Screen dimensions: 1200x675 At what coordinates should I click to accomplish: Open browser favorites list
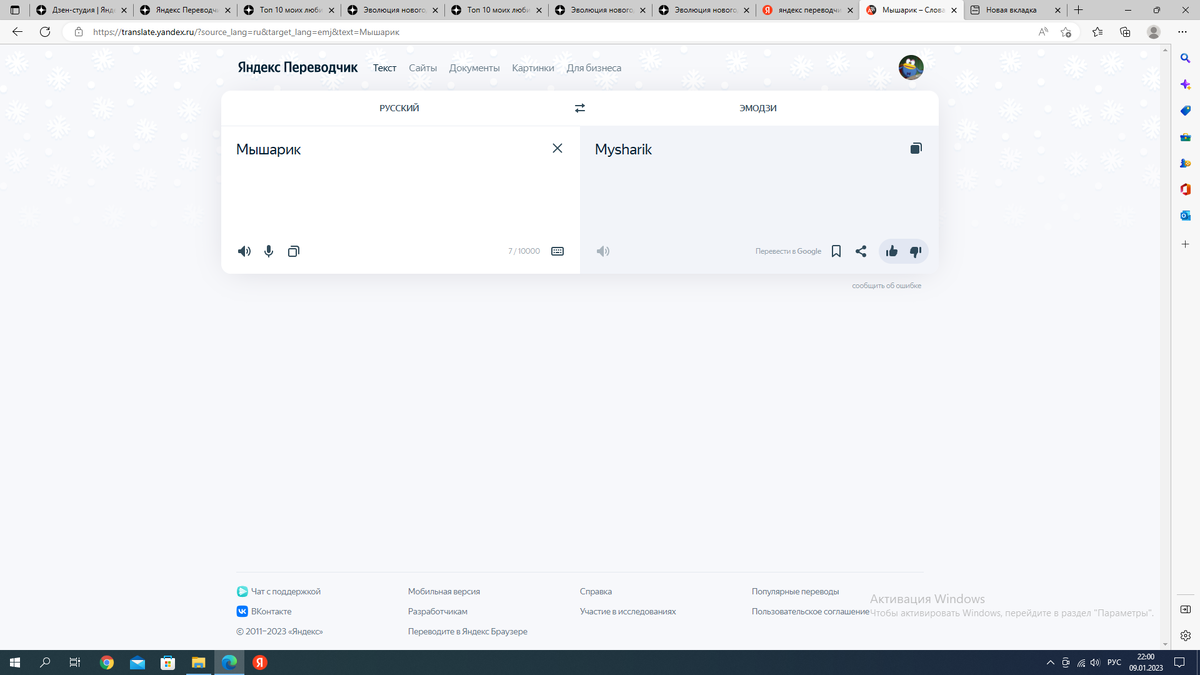(x=1097, y=32)
